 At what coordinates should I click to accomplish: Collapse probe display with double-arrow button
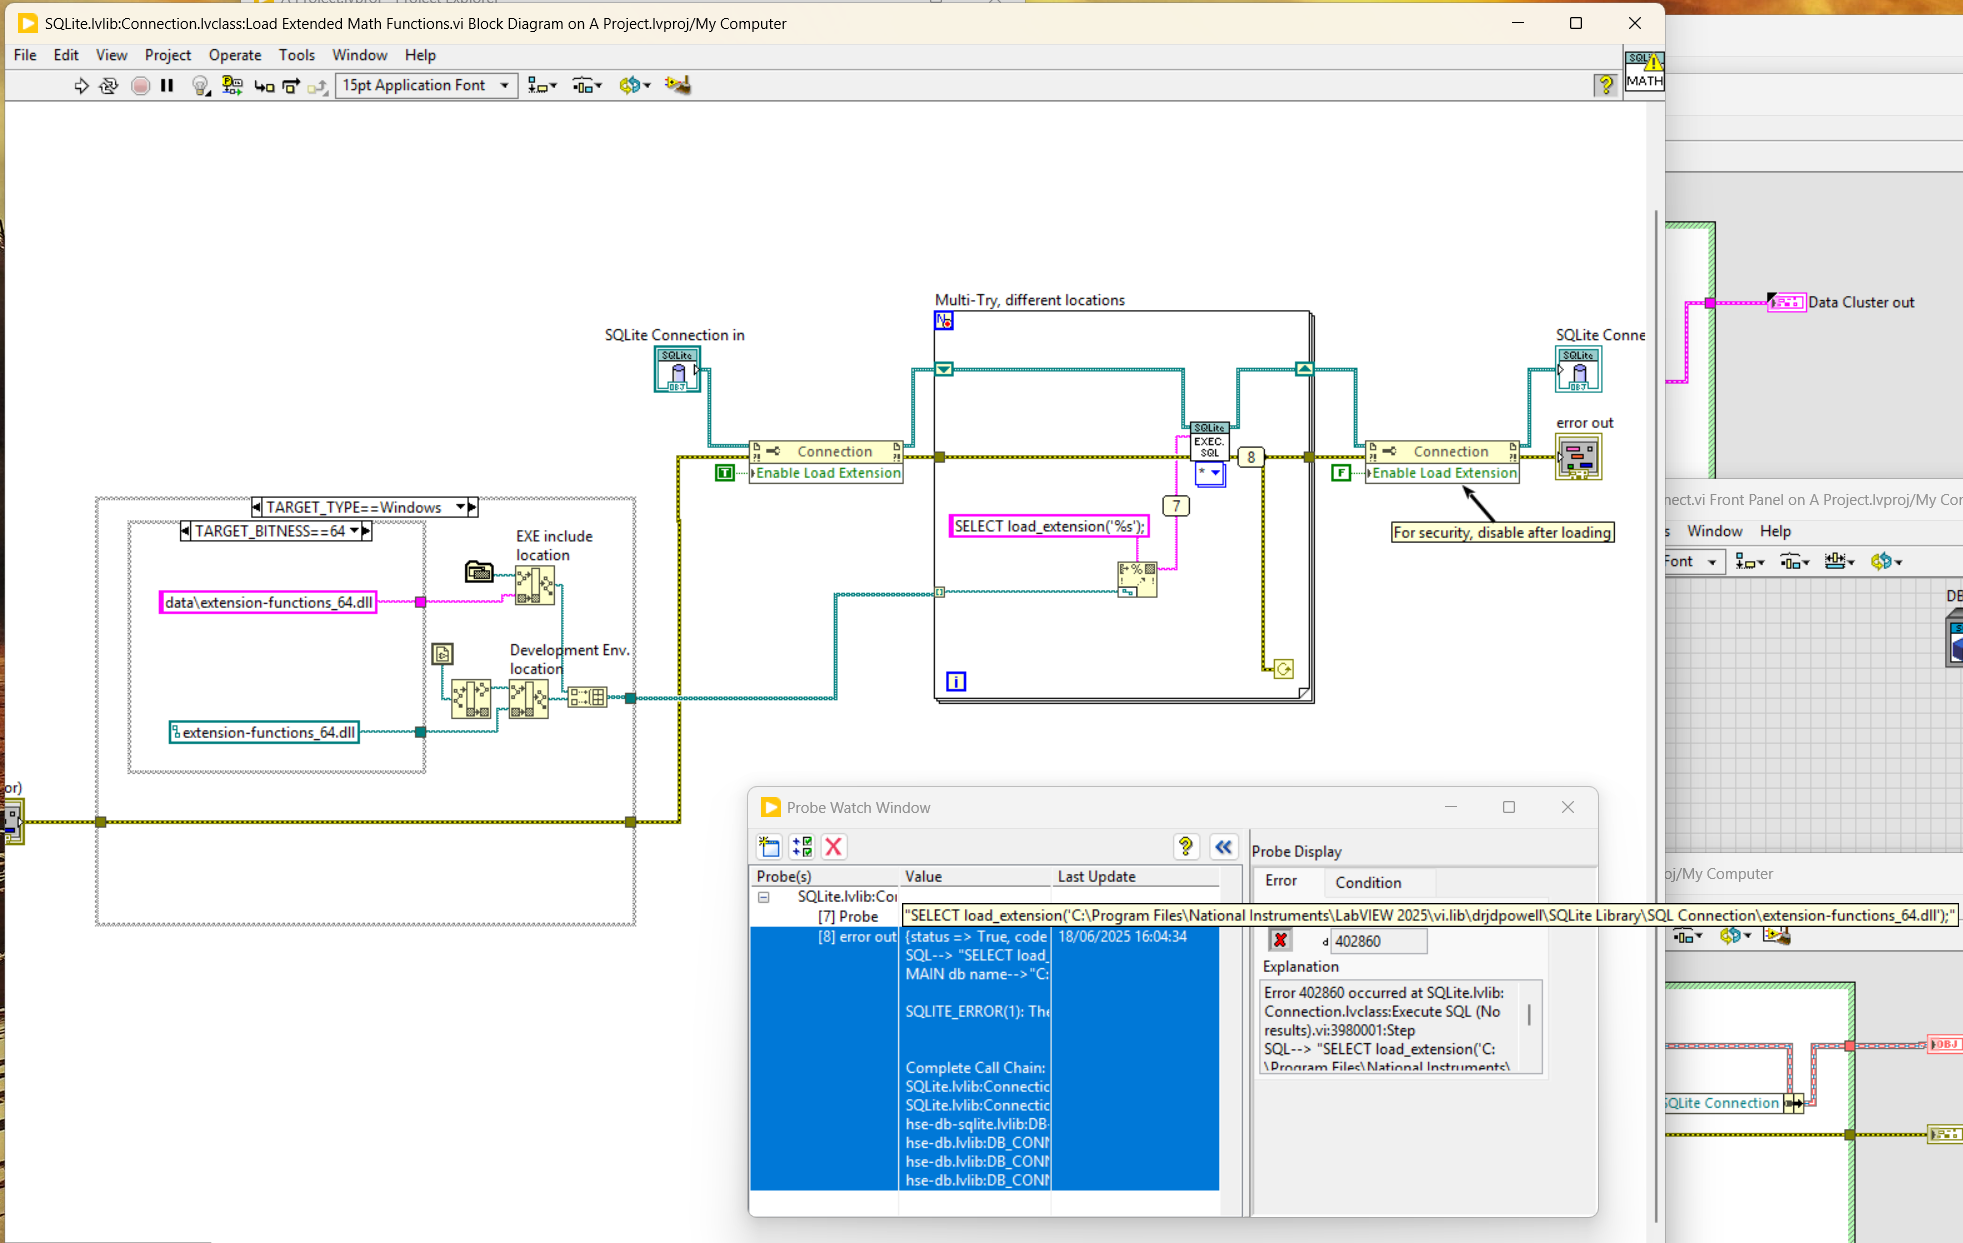[1223, 847]
